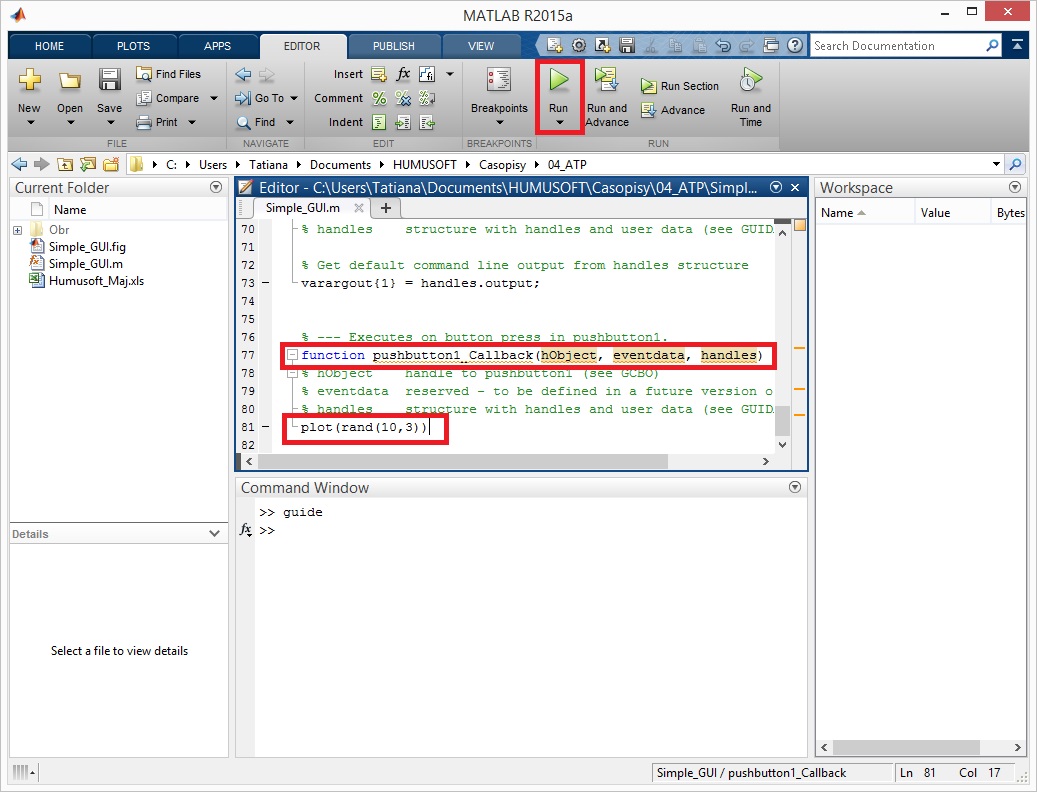Expand the Obr folder in Current Folder
This screenshot has height=792, width=1037.
pyautogui.click(x=18, y=230)
